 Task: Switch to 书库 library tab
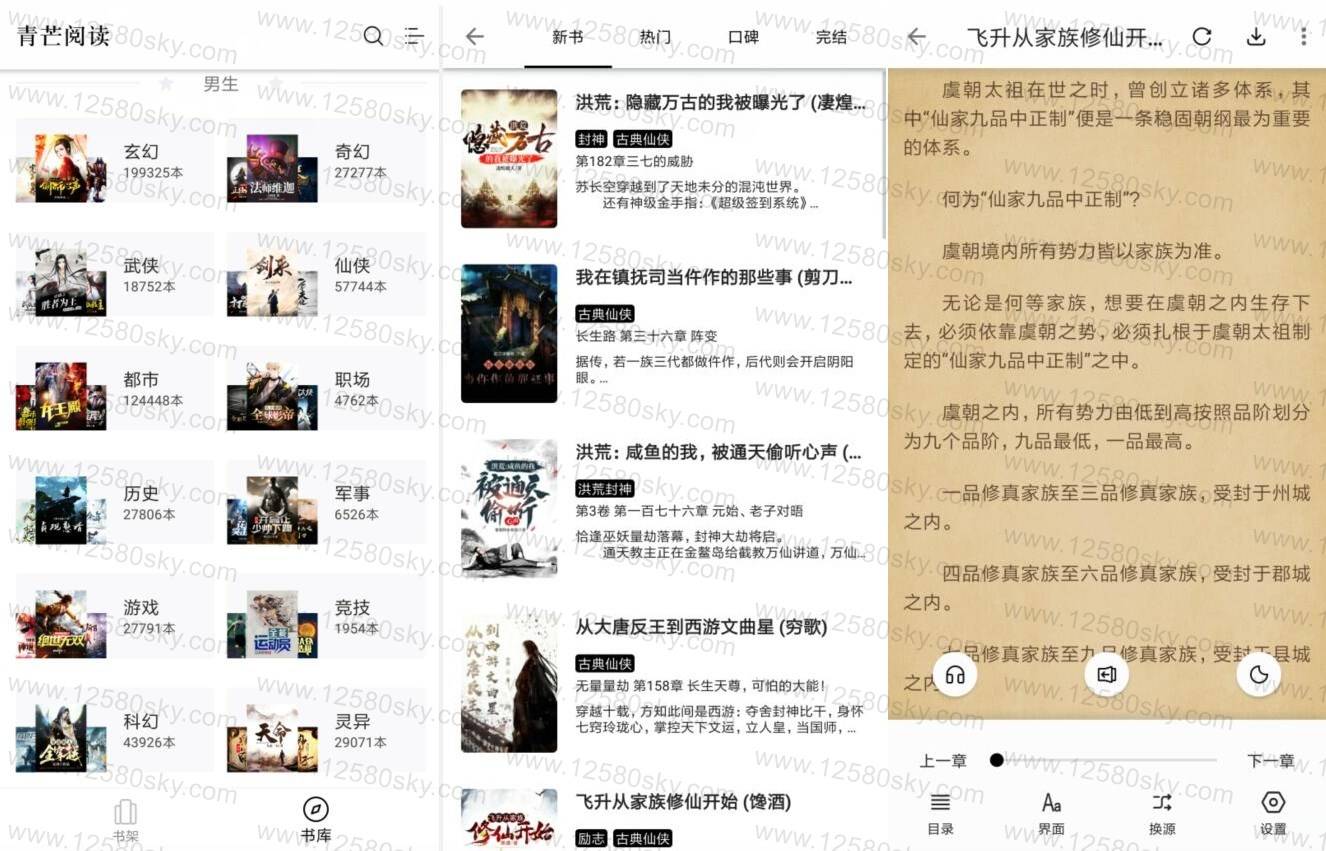316,821
